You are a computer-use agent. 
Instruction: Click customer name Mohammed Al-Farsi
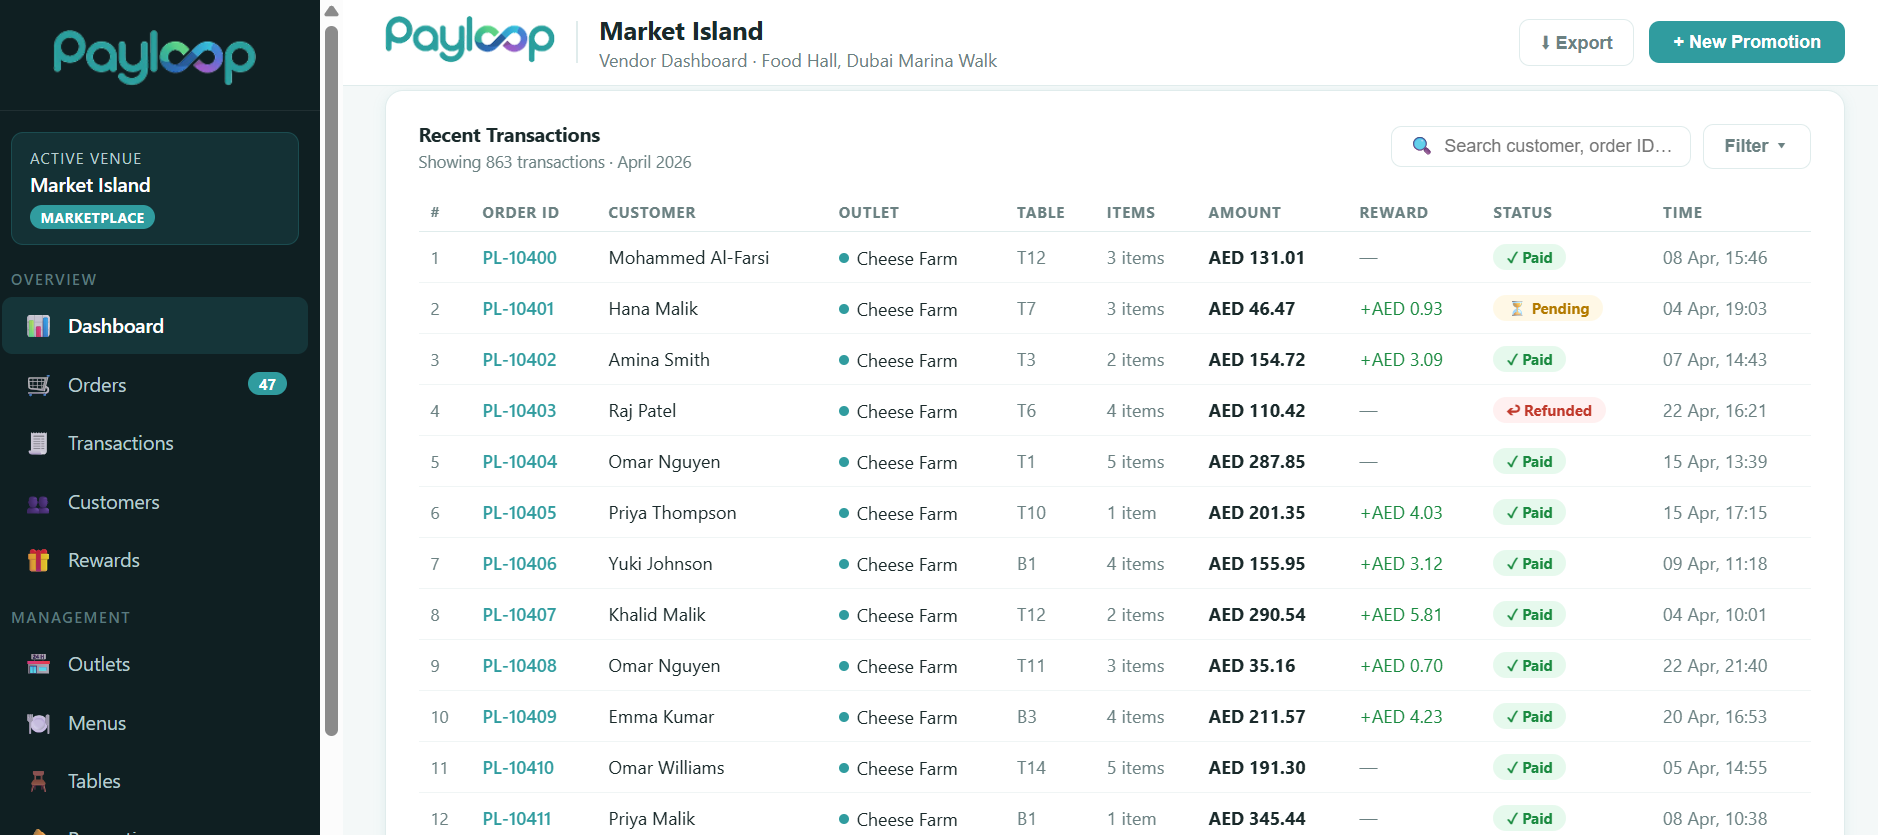[x=688, y=257]
